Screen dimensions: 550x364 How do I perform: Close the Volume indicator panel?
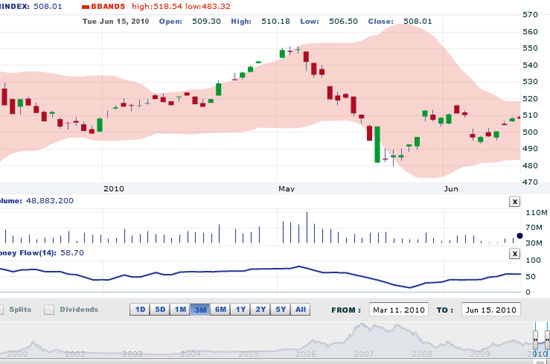[x=514, y=202]
